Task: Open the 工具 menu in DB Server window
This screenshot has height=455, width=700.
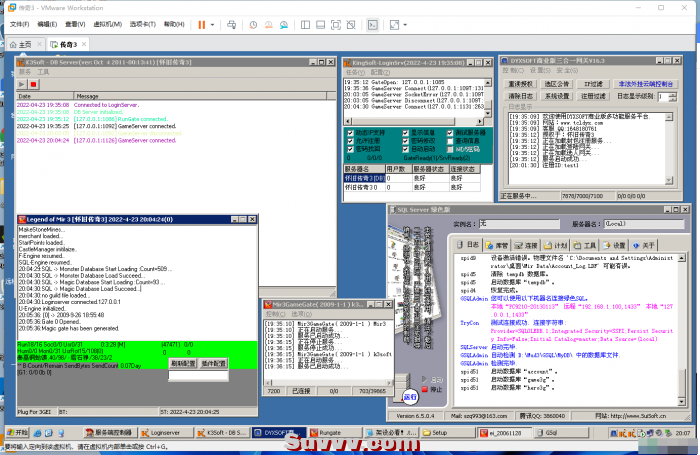Action: 43,72
